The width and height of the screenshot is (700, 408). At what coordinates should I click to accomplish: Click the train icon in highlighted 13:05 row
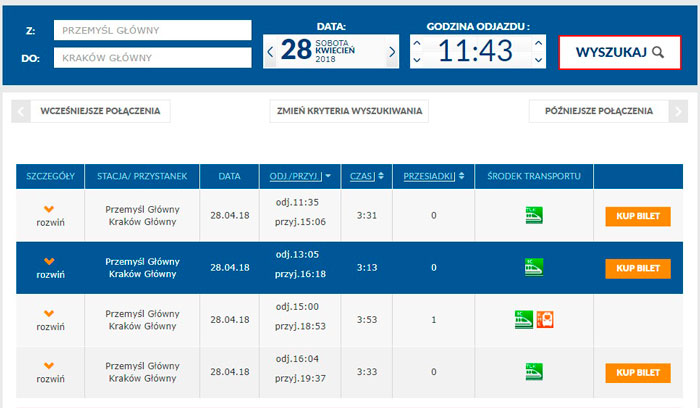pos(534,267)
